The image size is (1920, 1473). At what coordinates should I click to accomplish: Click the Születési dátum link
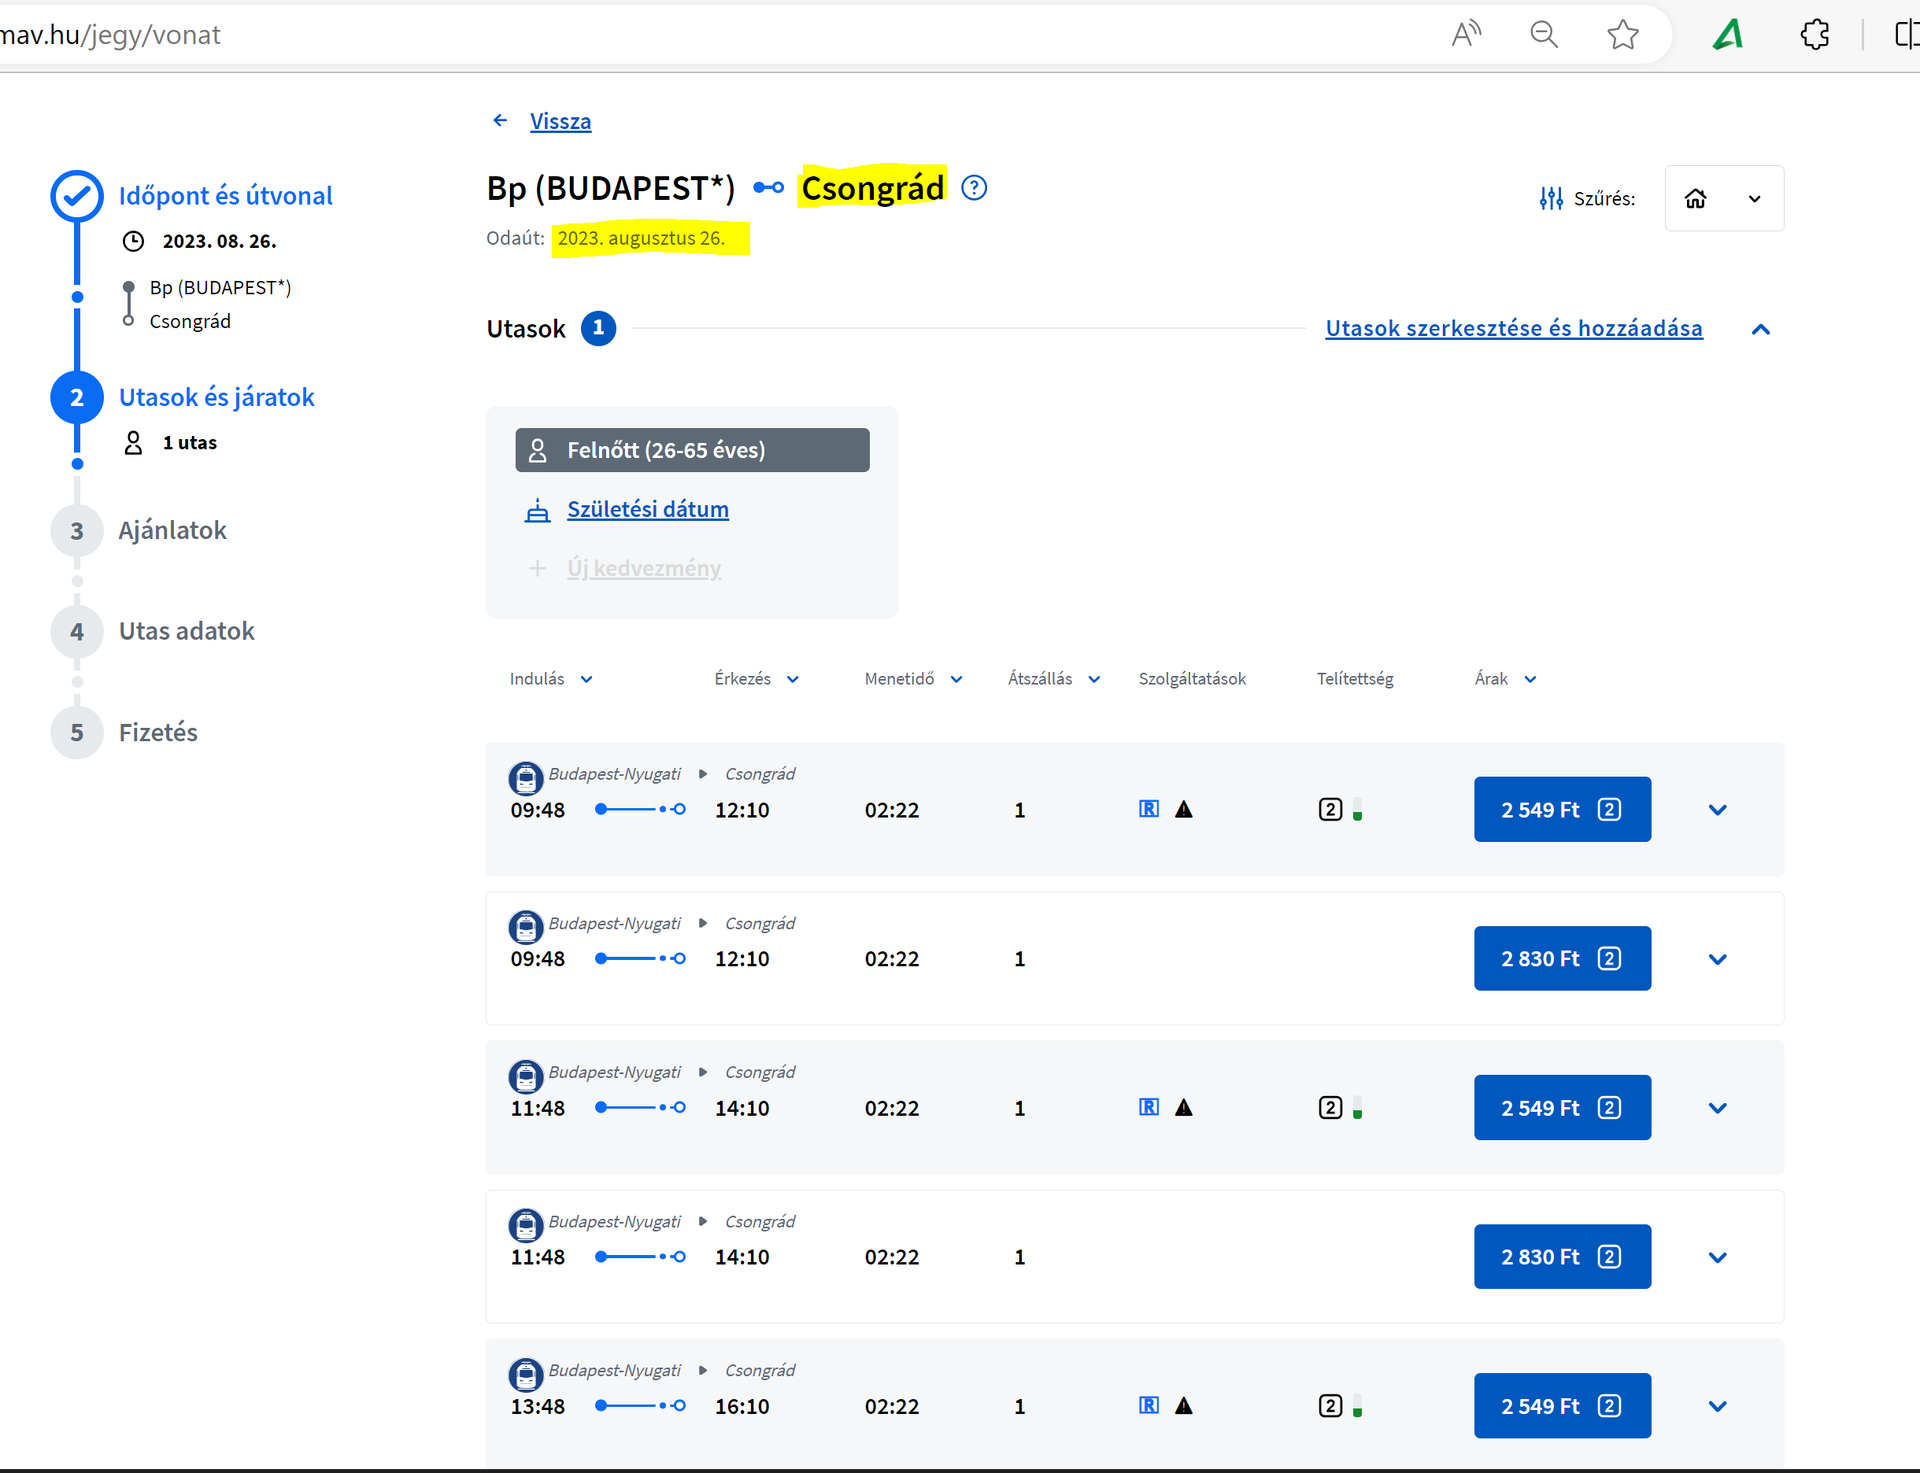coord(647,509)
